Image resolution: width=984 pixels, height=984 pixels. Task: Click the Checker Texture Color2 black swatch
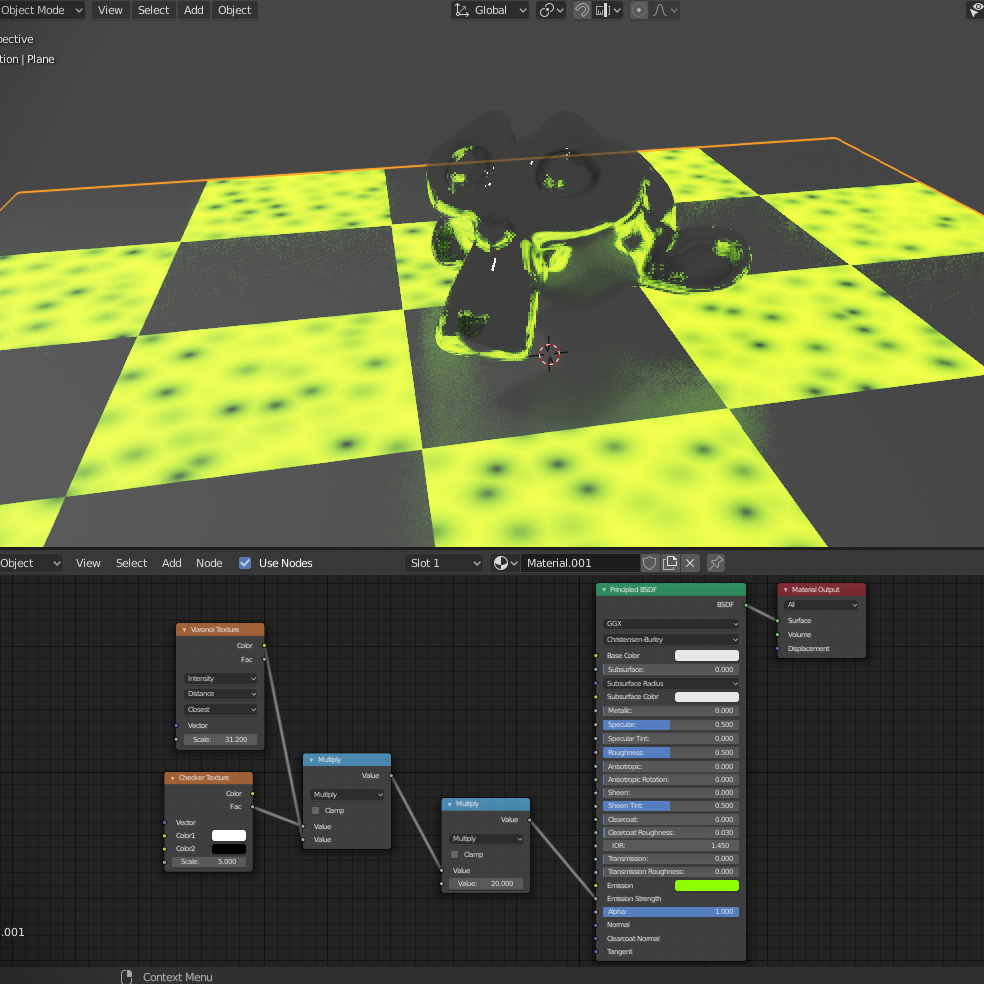click(228, 848)
